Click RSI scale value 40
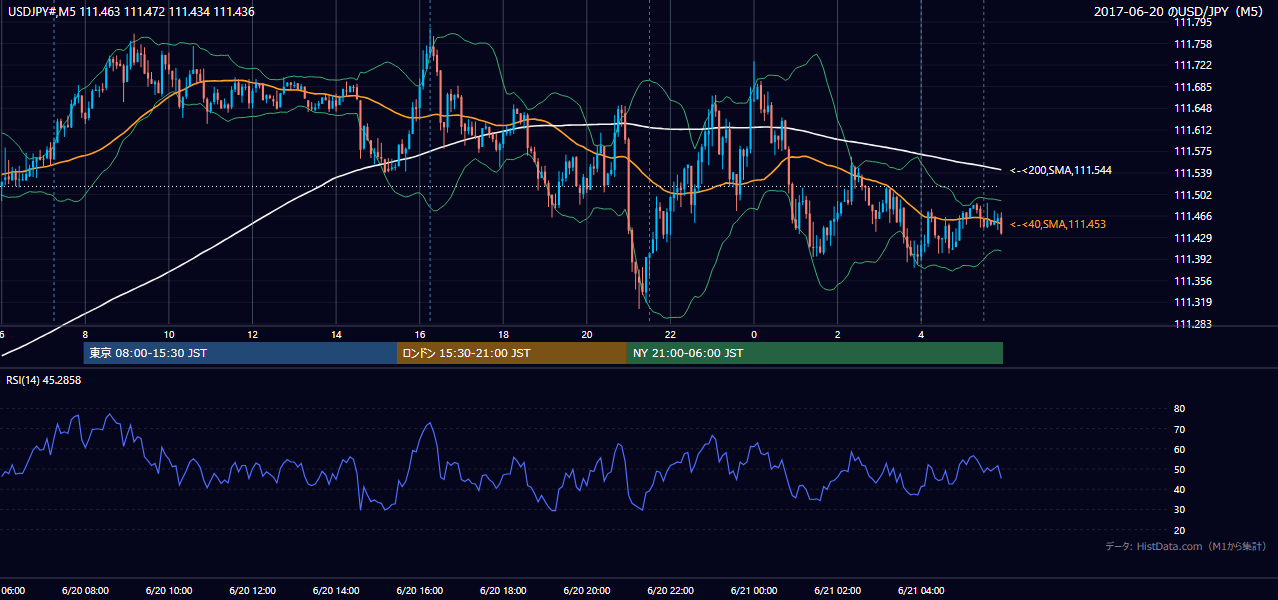This screenshot has width=1278, height=600. (x=1179, y=490)
